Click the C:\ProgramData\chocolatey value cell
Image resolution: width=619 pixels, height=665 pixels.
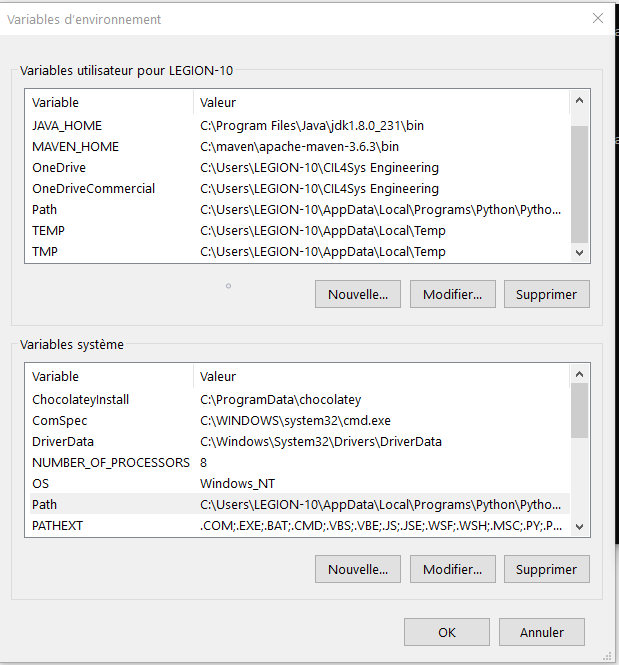[x=281, y=400]
